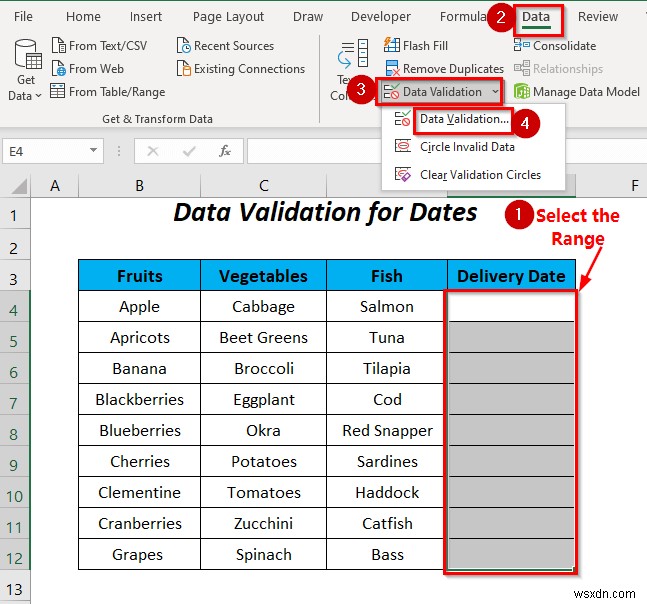Open the Developer tab
This screenshot has height=604, width=647.
[380, 17]
